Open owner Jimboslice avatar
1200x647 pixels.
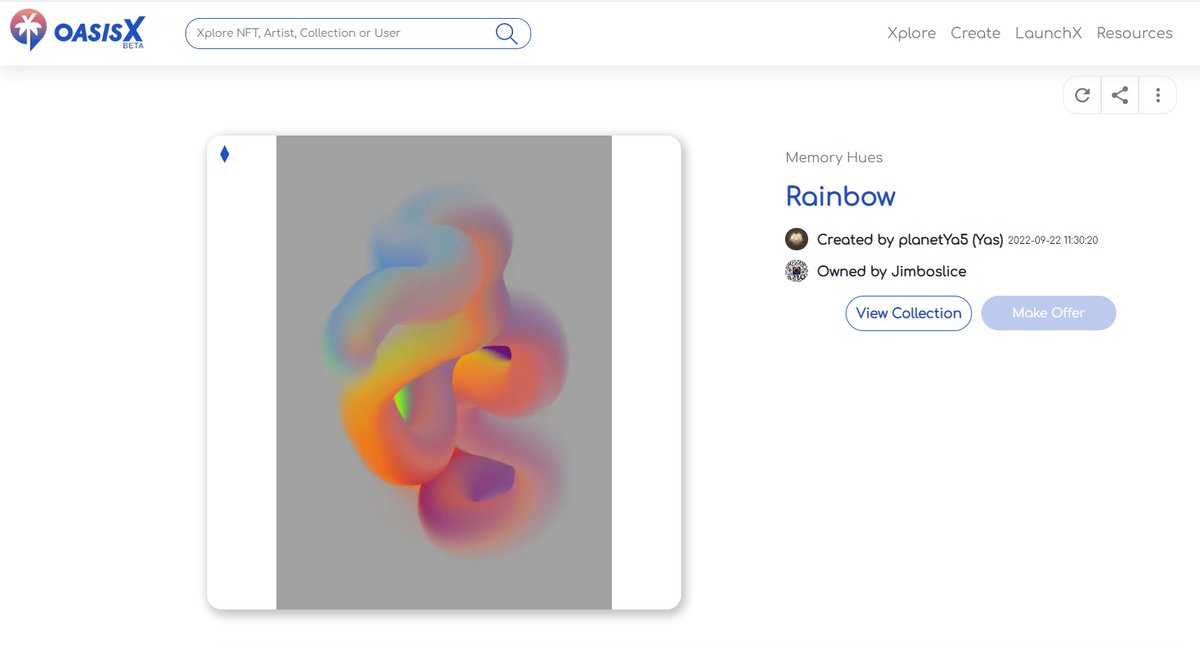pos(797,271)
